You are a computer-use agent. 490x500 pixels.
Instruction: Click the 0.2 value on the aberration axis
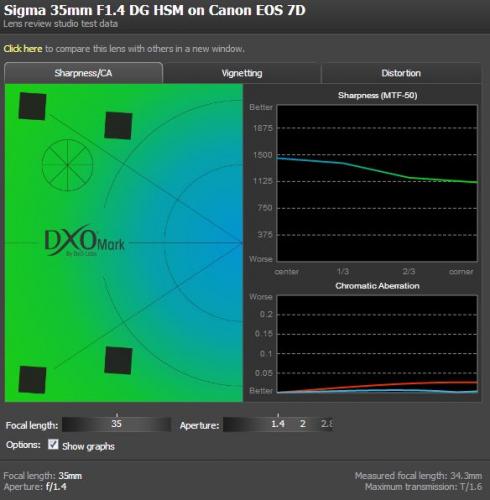pyautogui.click(x=266, y=314)
